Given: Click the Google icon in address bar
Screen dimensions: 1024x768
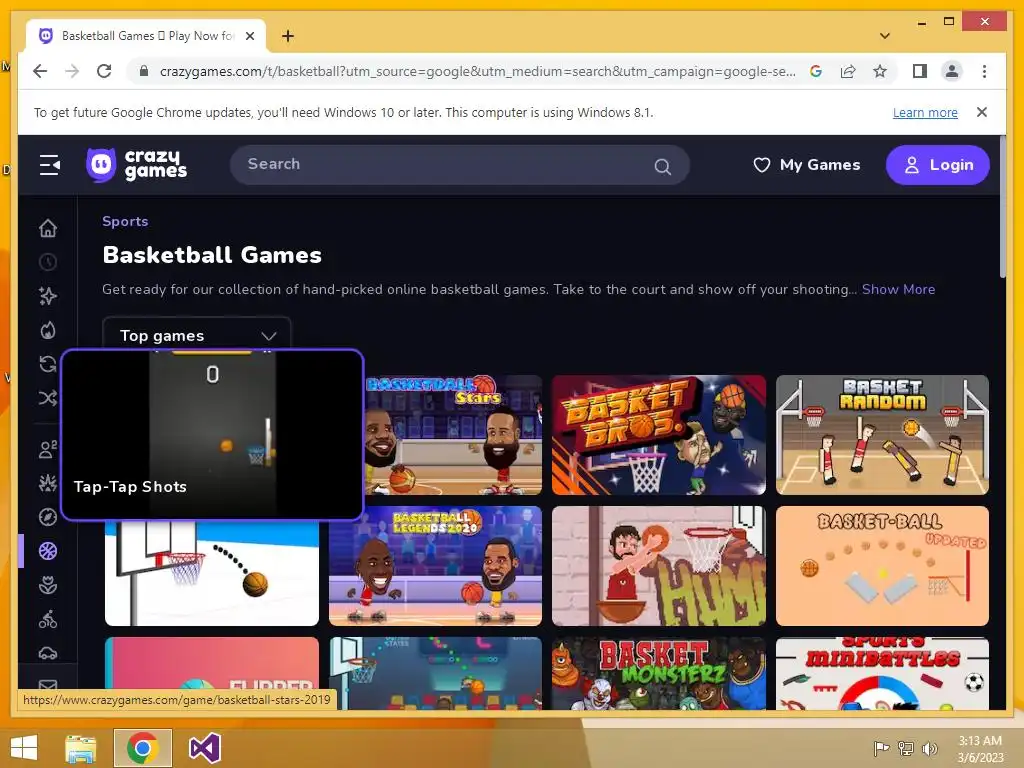Looking at the screenshot, I should pyautogui.click(x=816, y=71).
